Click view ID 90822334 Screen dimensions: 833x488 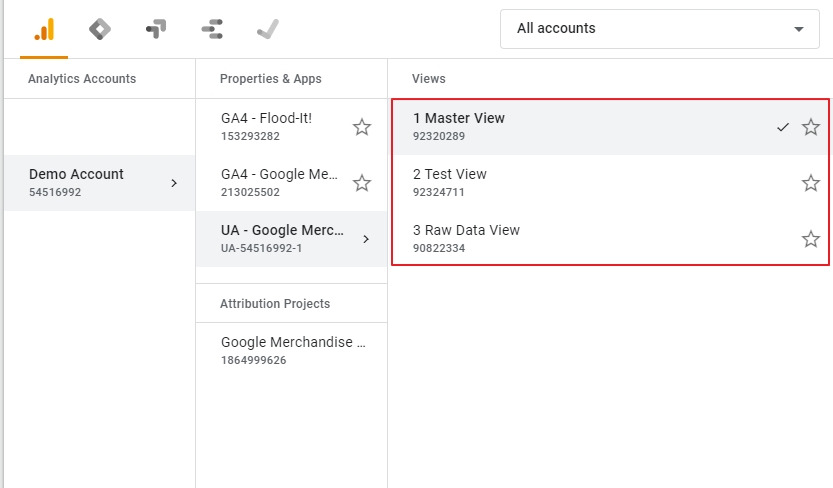439,248
